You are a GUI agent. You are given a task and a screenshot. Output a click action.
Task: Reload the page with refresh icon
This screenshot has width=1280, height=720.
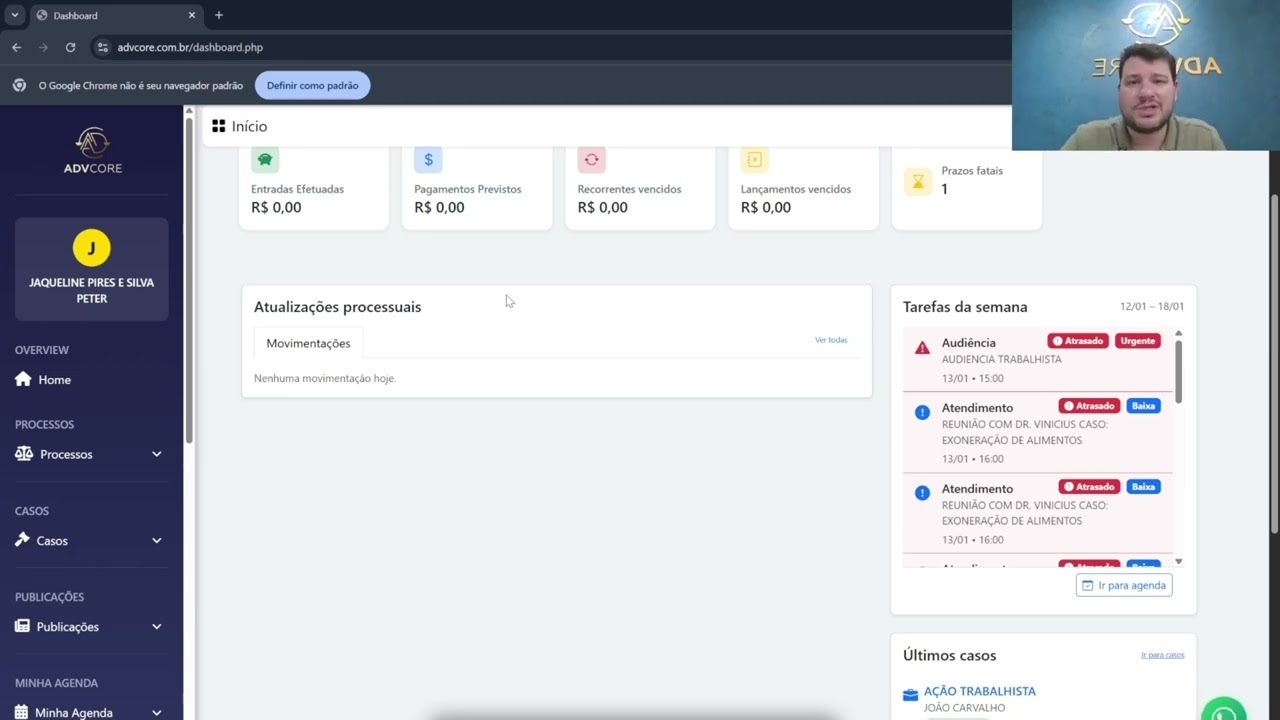click(x=70, y=47)
